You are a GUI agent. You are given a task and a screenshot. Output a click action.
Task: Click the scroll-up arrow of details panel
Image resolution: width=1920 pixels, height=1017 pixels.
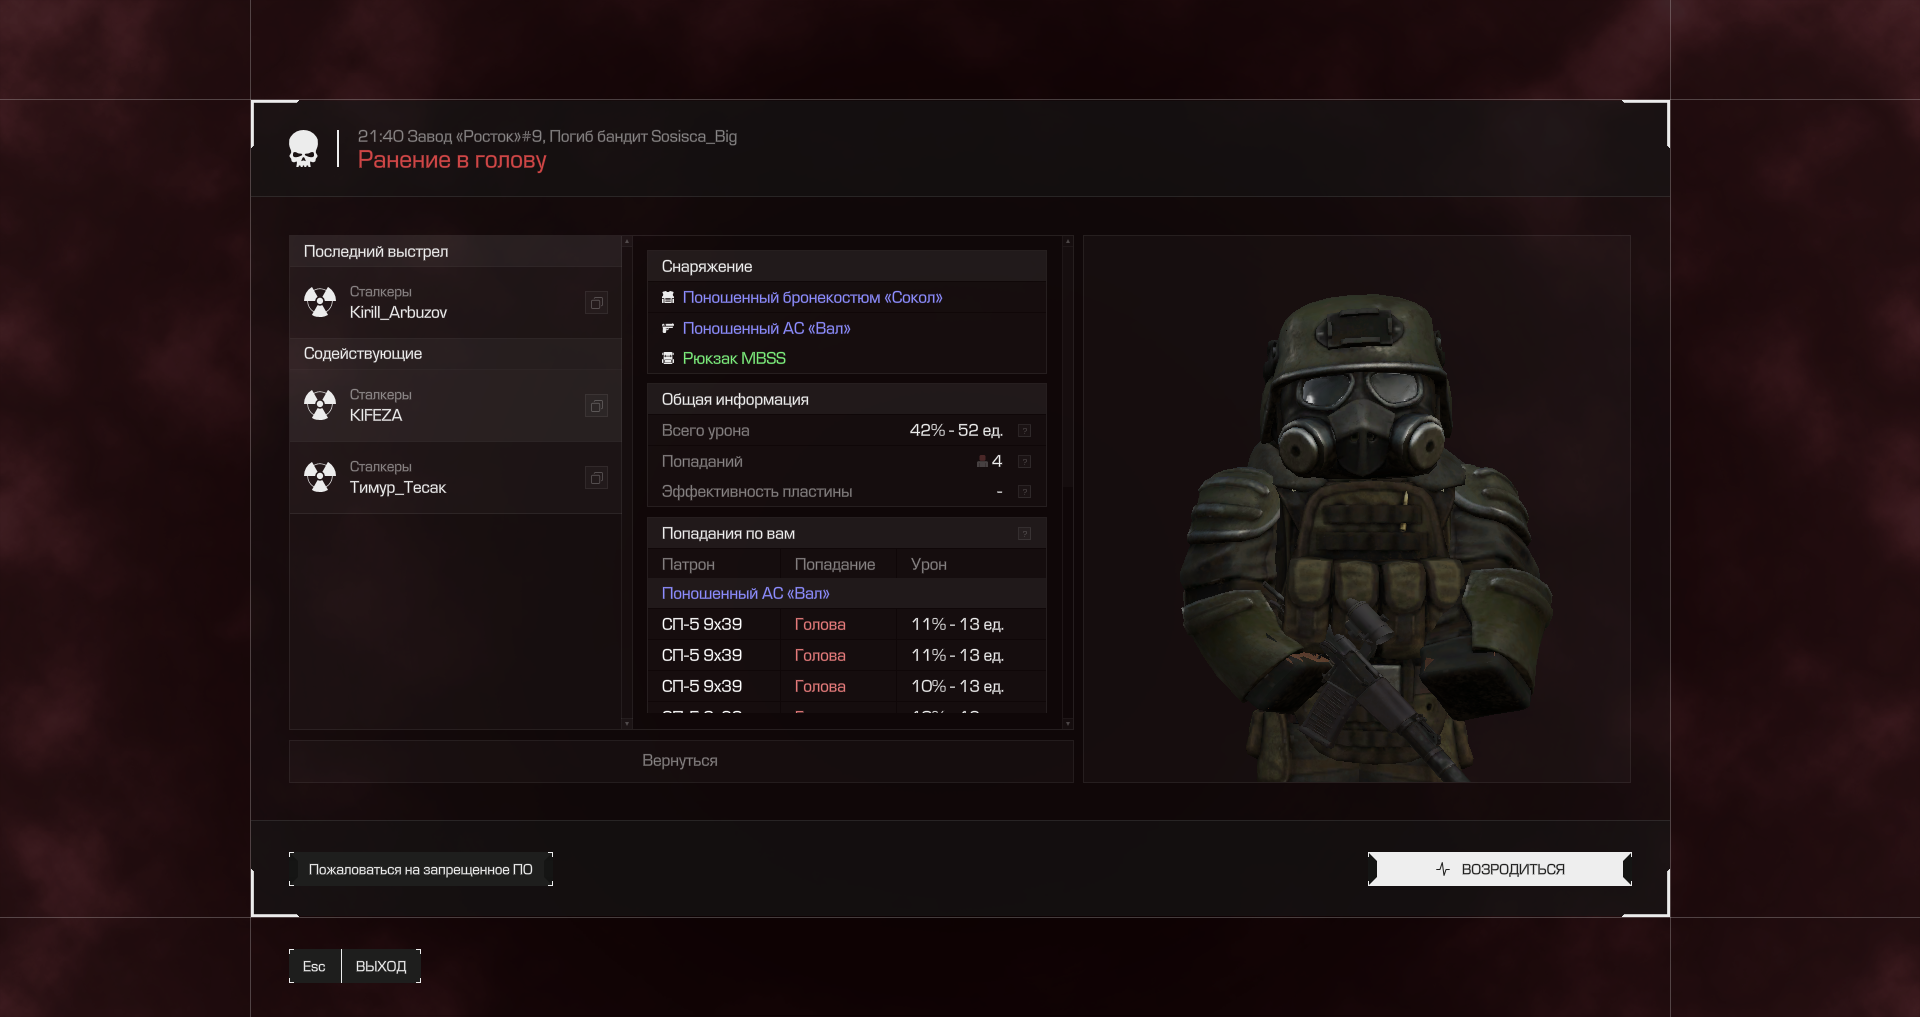point(1068,241)
